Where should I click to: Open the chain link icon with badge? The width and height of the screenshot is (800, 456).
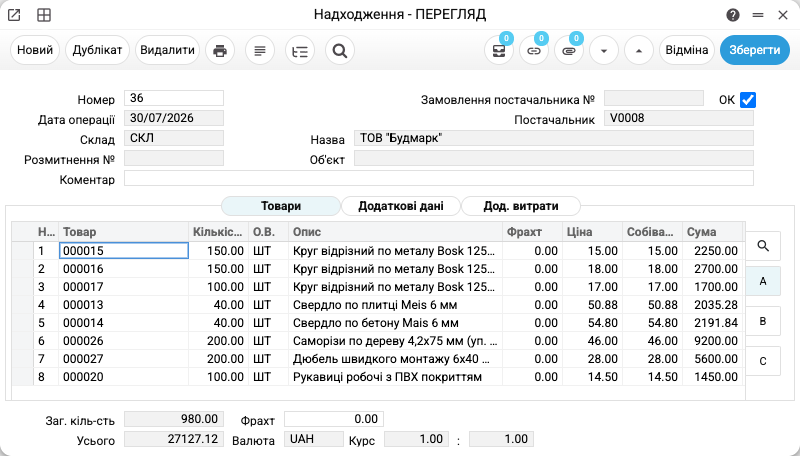point(534,50)
